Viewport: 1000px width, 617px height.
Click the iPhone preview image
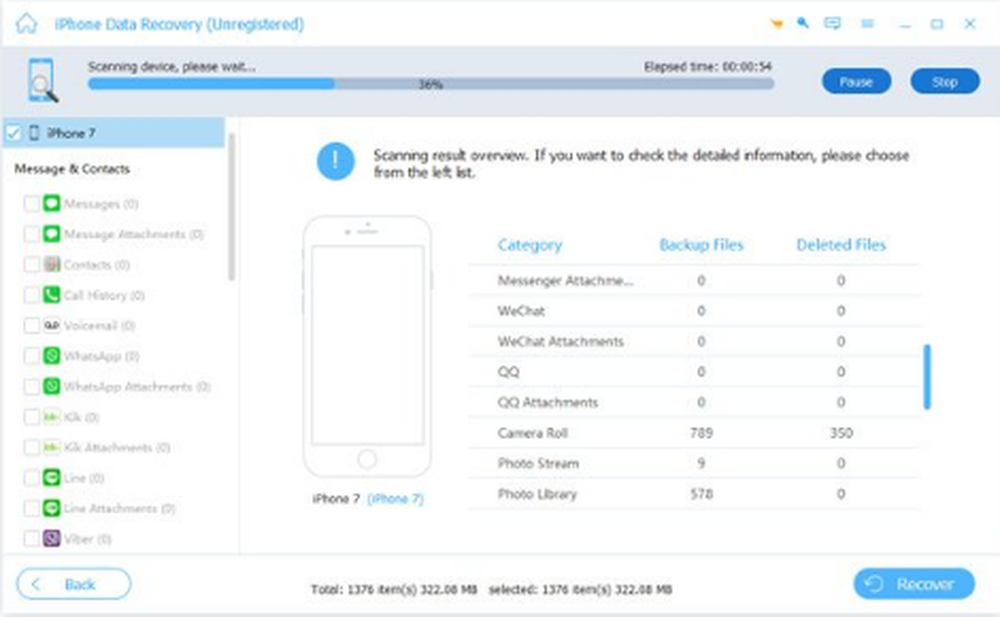[x=367, y=346]
